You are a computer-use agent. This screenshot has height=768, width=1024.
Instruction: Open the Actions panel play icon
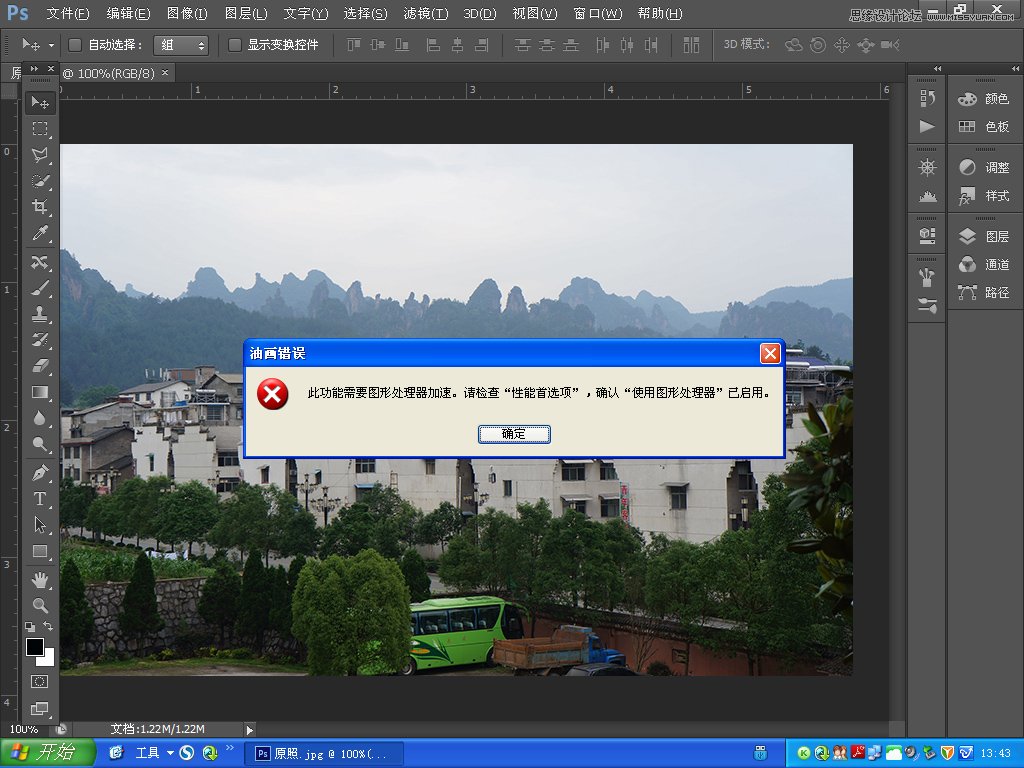click(x=927, y=126)
